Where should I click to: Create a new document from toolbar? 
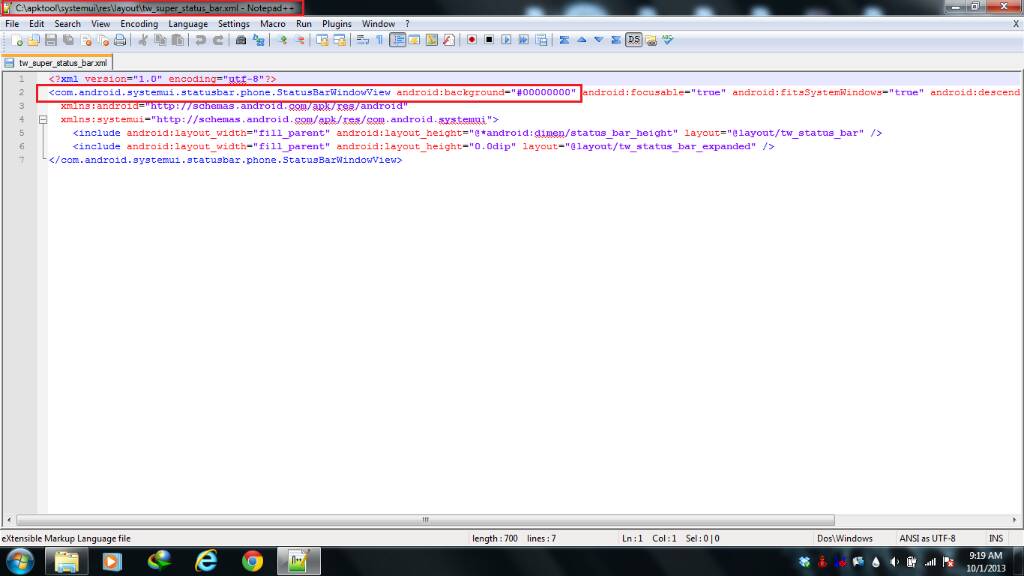tap(17, 40)
